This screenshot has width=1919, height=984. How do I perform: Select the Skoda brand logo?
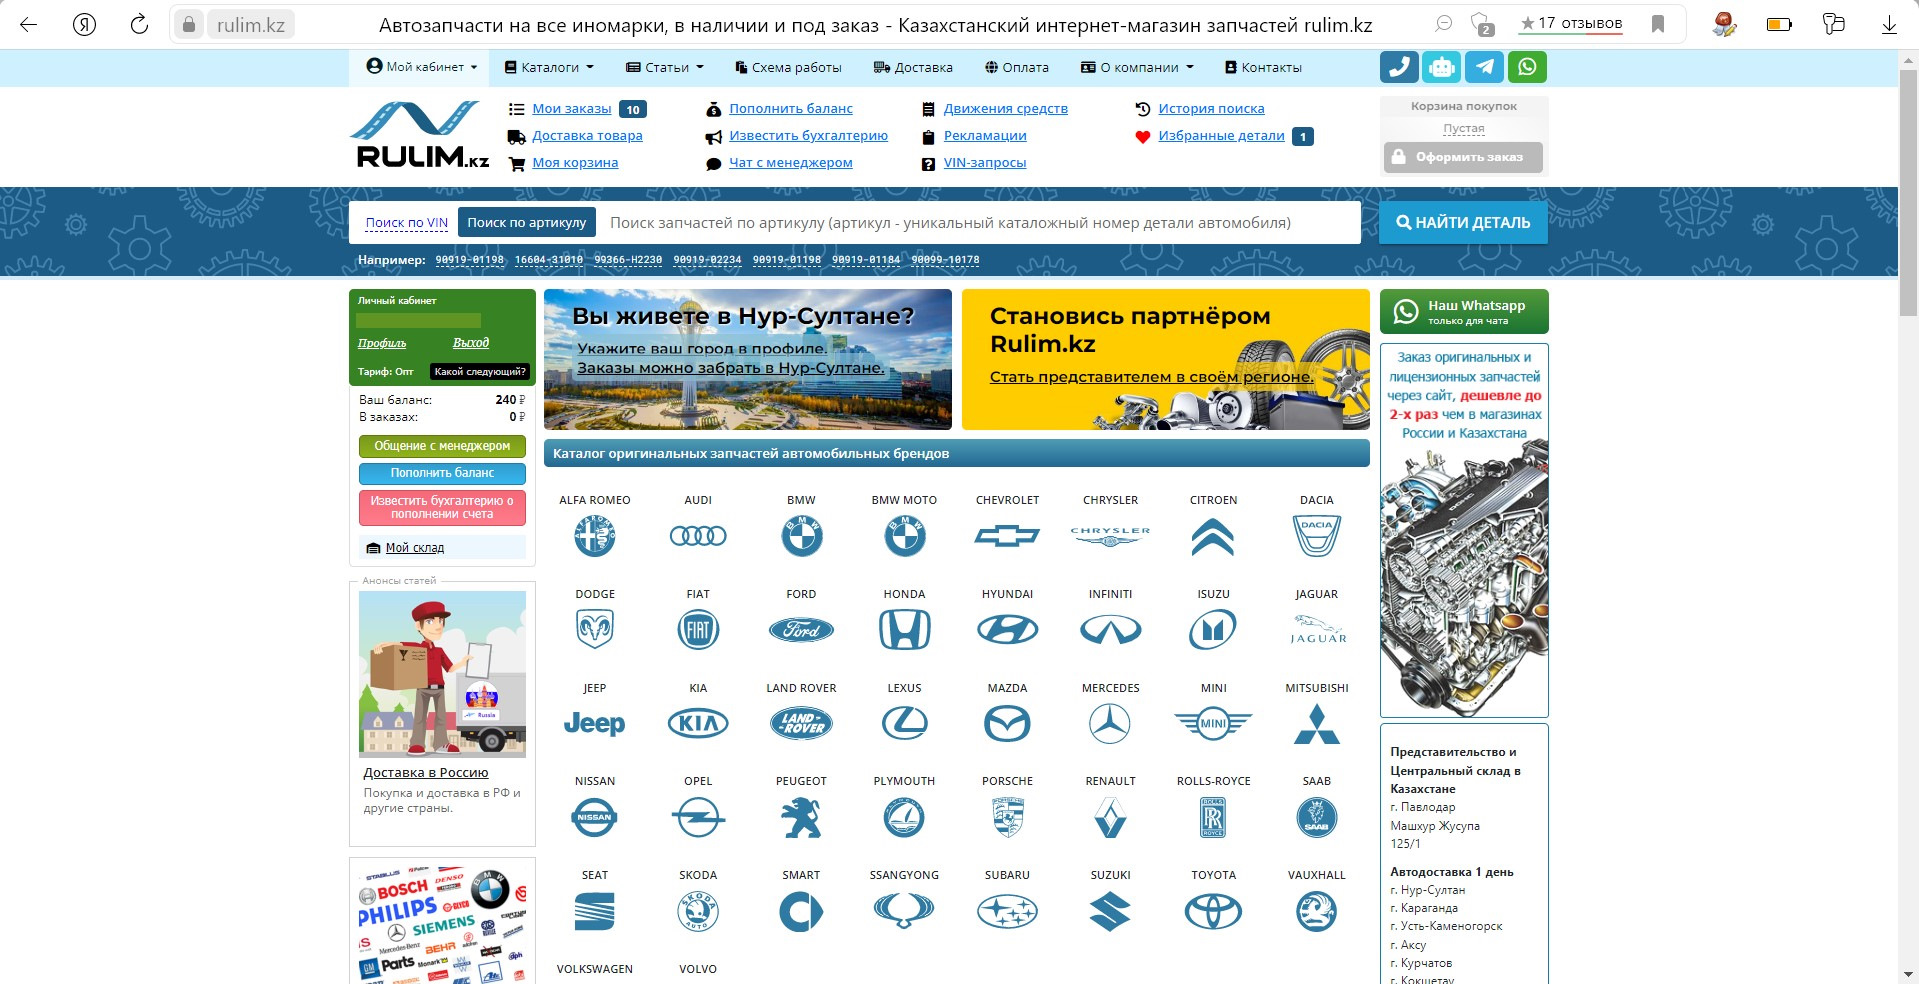(x=698, y=911)
